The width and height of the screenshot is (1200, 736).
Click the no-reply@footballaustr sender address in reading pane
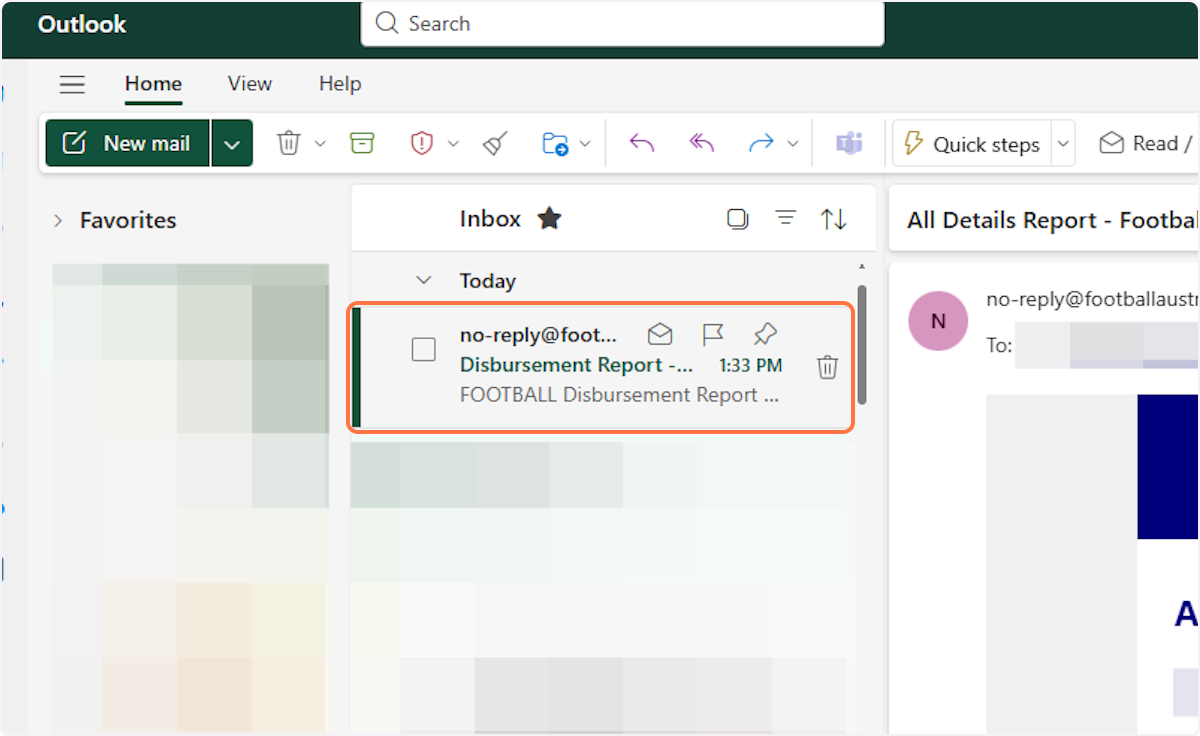tap(1092, 299)
